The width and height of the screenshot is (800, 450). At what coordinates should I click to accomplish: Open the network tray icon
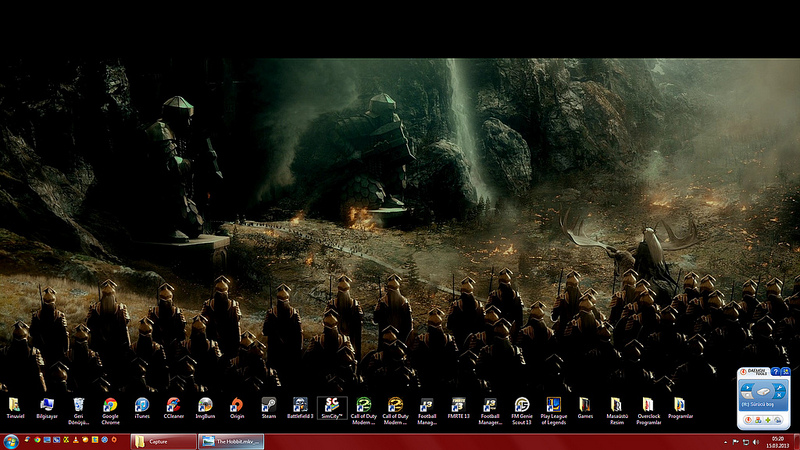click(x=746, y=442)
